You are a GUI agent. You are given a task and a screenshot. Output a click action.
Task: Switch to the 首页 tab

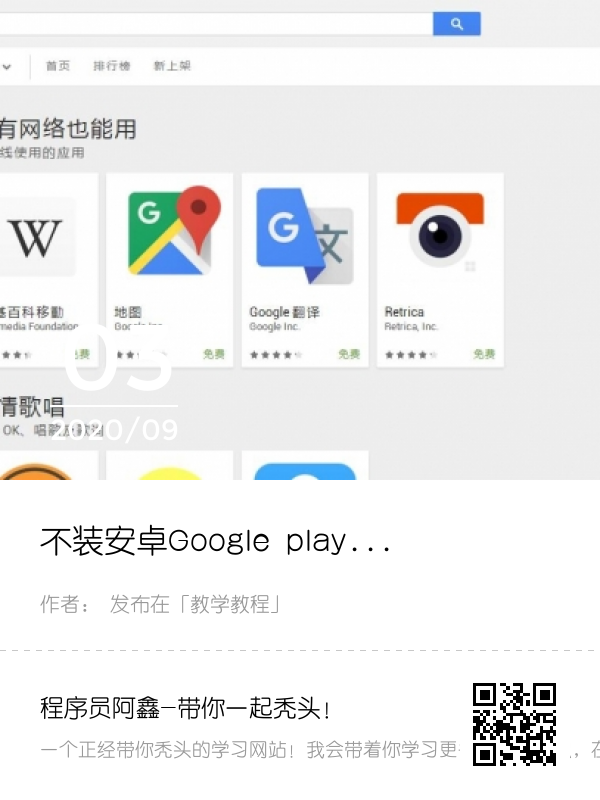(x=58, y=66)
